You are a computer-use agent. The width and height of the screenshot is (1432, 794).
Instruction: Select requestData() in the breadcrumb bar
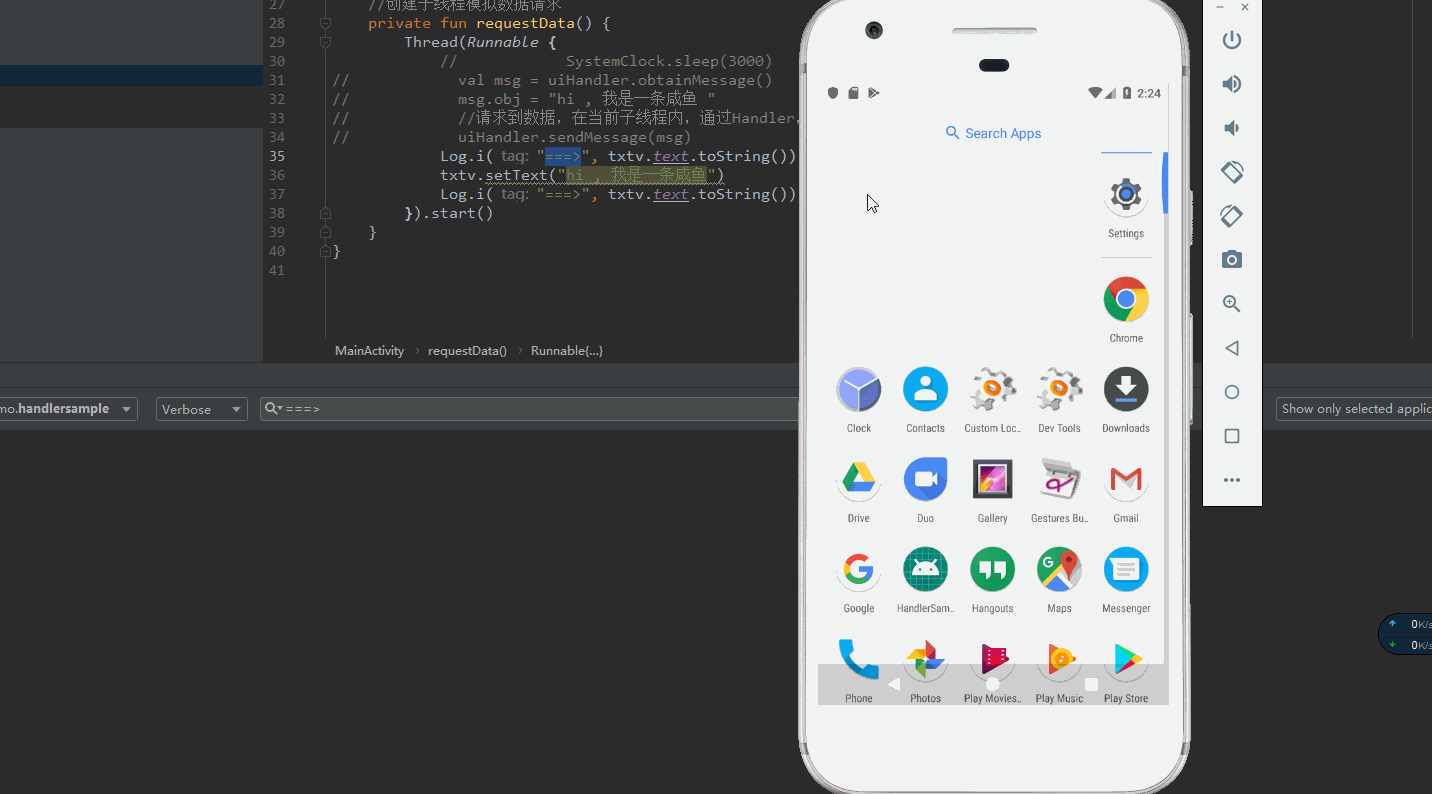click(467, 350)
